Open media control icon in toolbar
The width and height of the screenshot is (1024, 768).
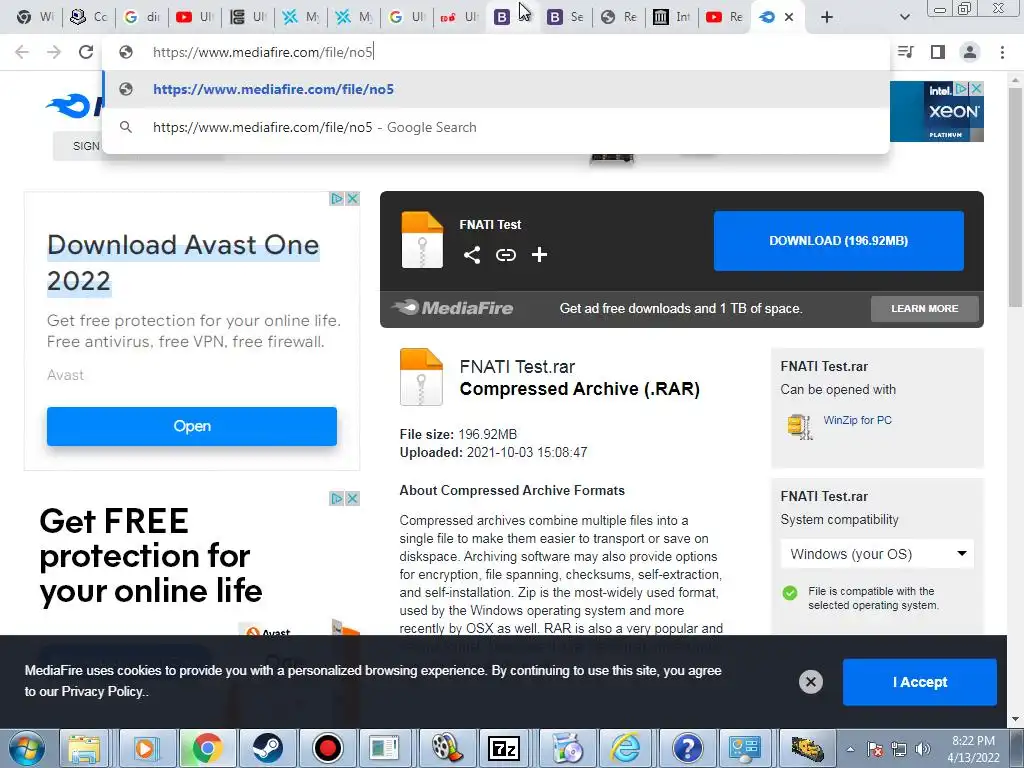(906, 52)
